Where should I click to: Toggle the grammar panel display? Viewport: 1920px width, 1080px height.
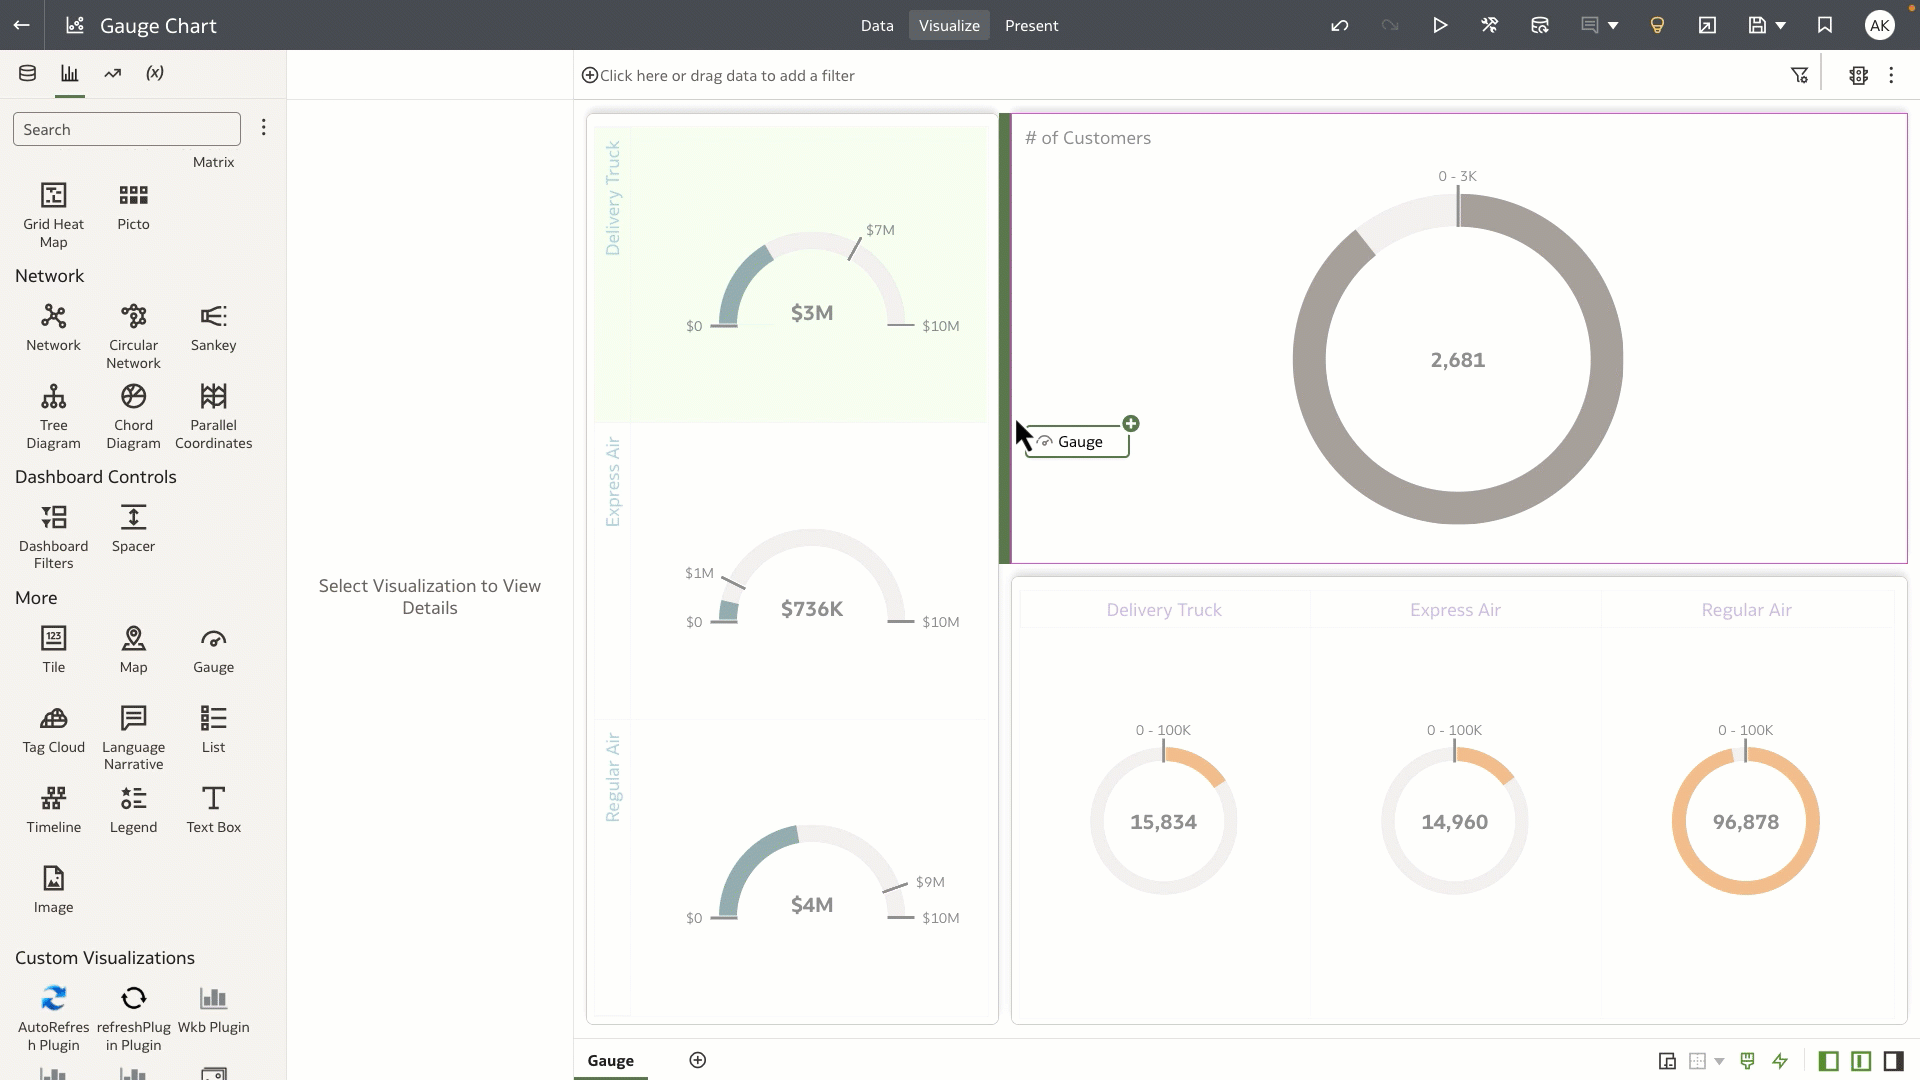coord(1861,1061)
